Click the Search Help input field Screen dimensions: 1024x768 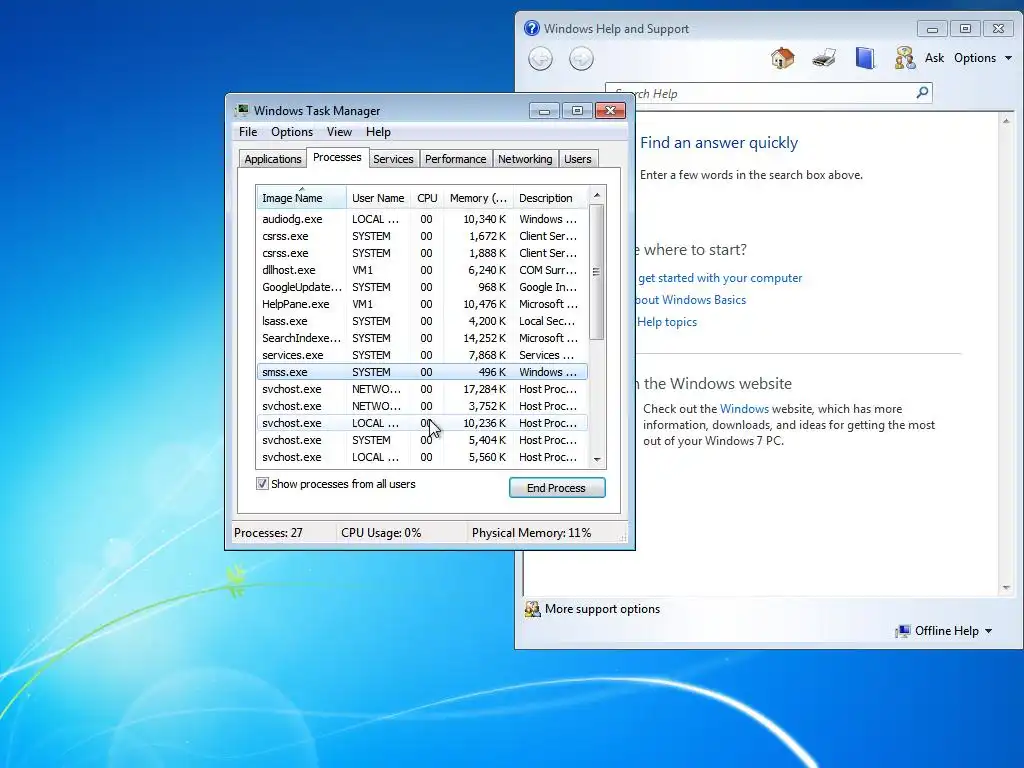coord(768,93)
